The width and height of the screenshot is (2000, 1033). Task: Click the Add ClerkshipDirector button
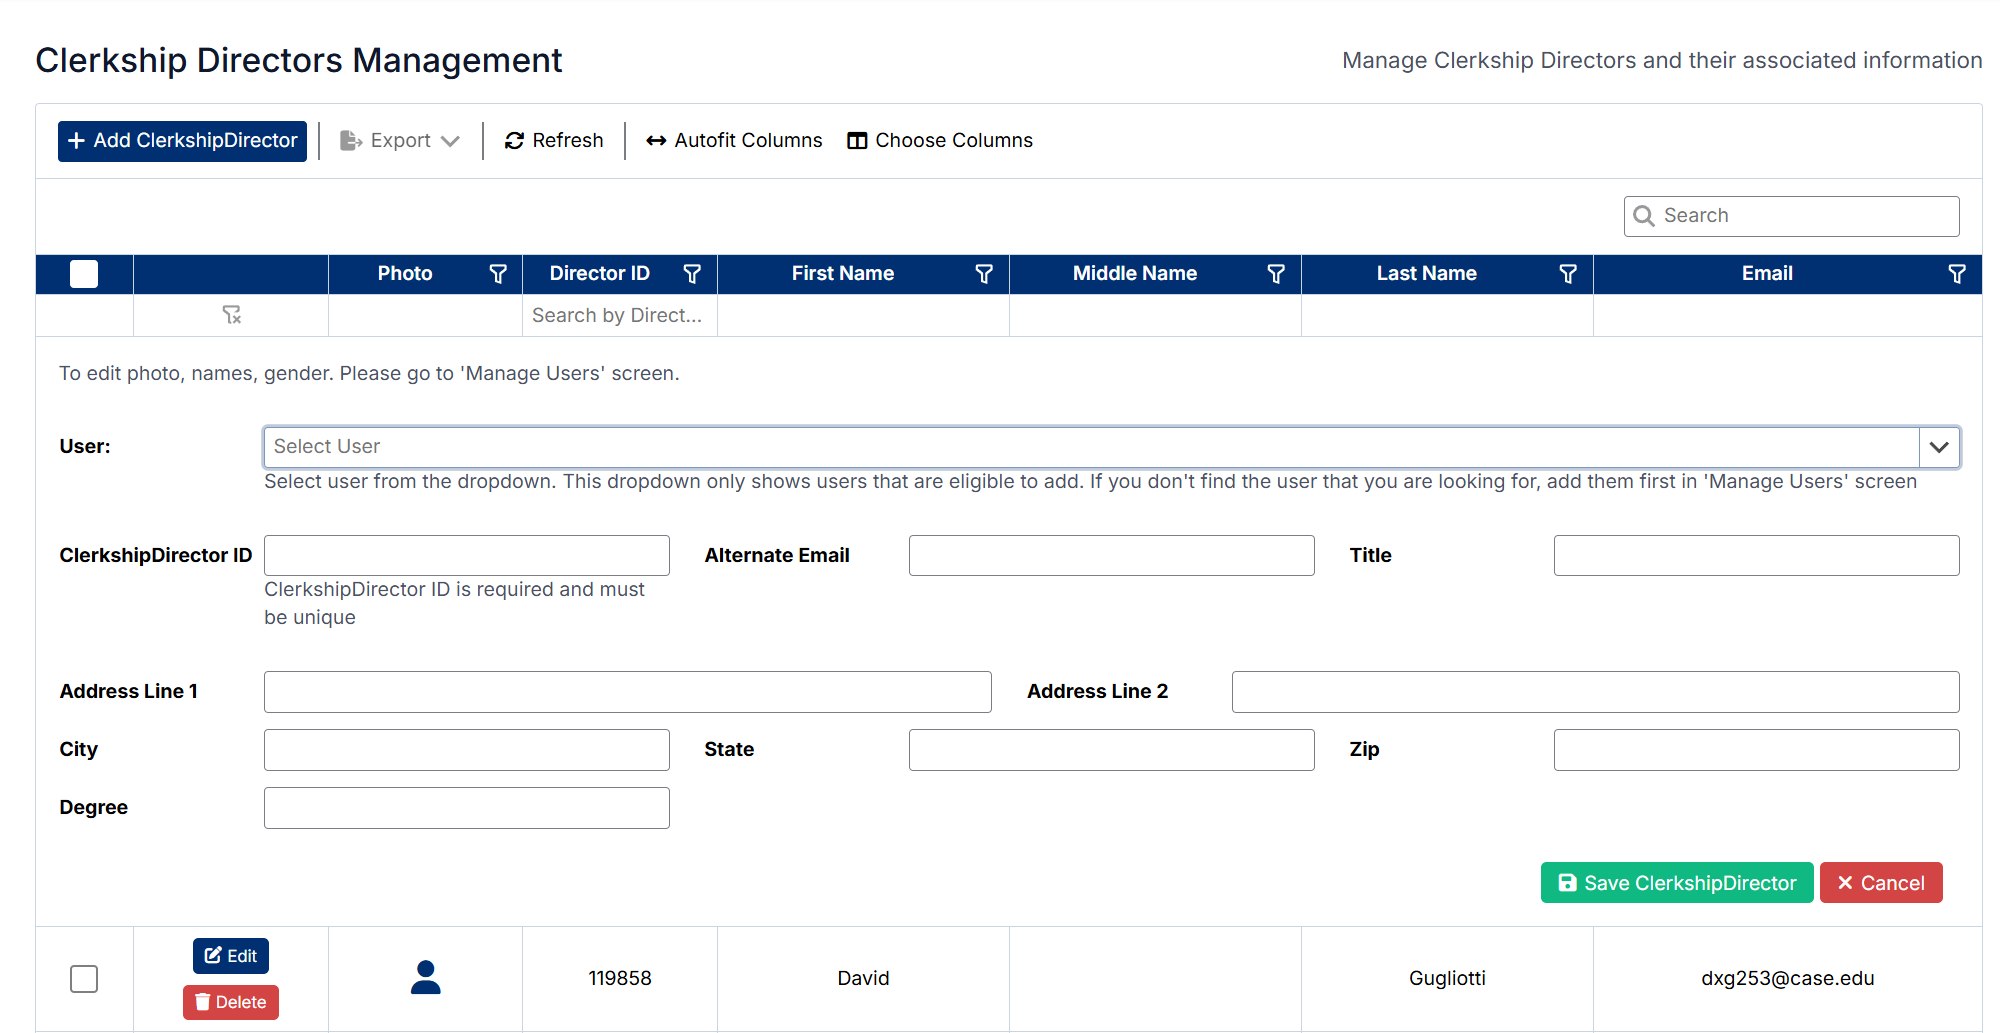pyautogui.click(x=182, y=141)
